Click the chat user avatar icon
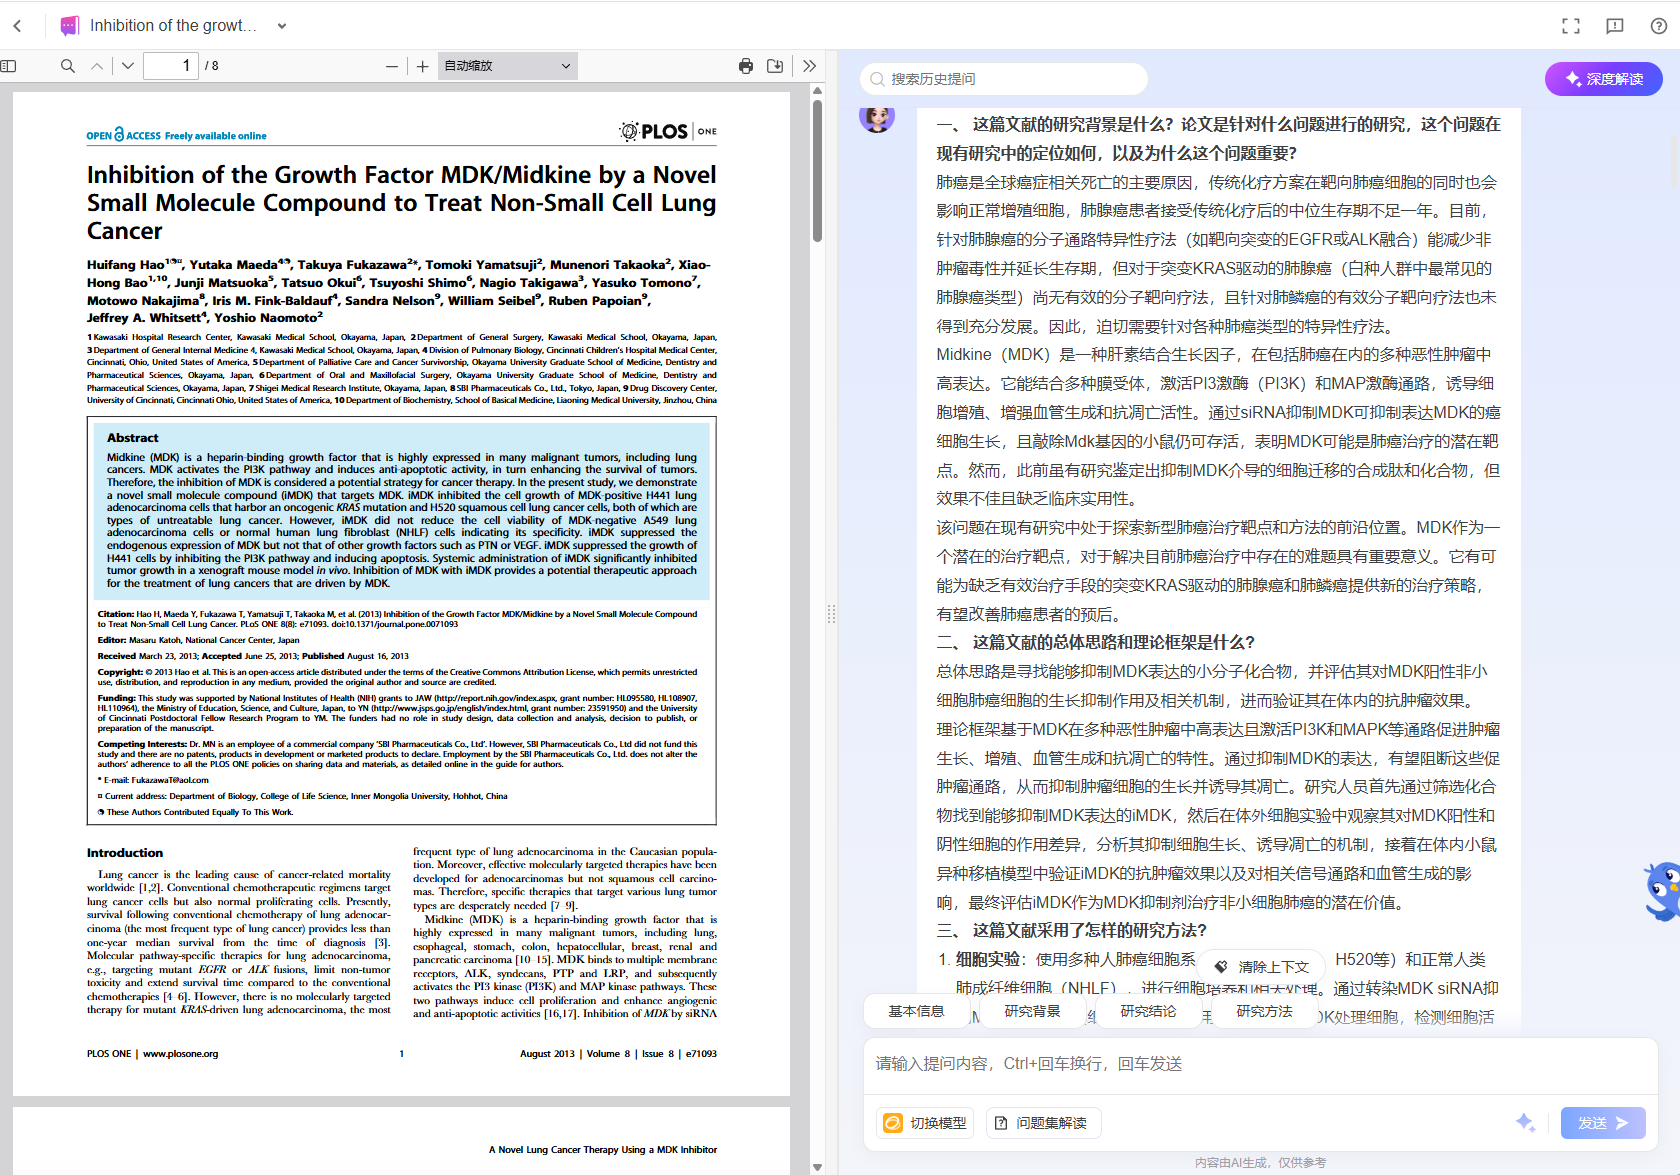The width and height of the screenshot is (1680, 1175). [877, 118]
